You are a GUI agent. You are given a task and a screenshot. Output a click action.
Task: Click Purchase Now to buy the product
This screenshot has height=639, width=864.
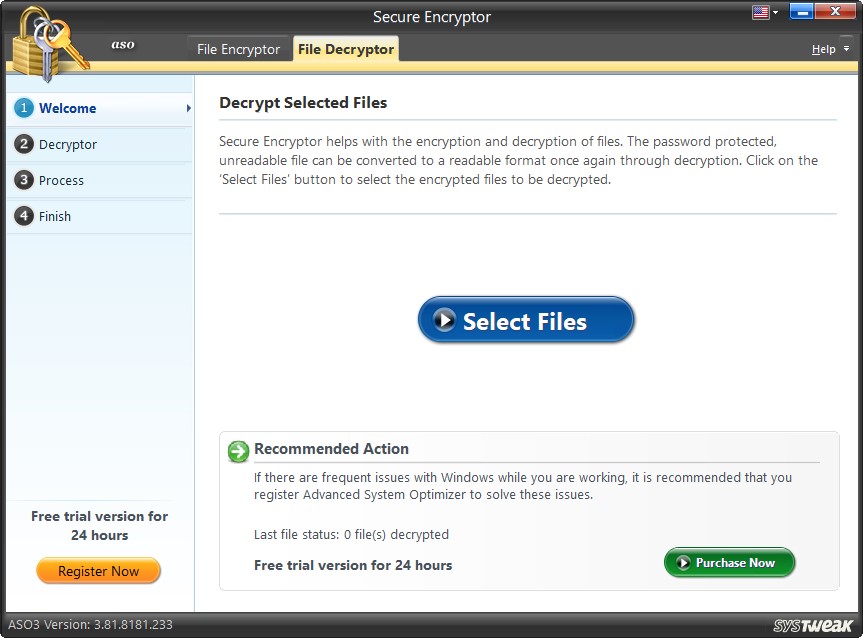(729, 563)
